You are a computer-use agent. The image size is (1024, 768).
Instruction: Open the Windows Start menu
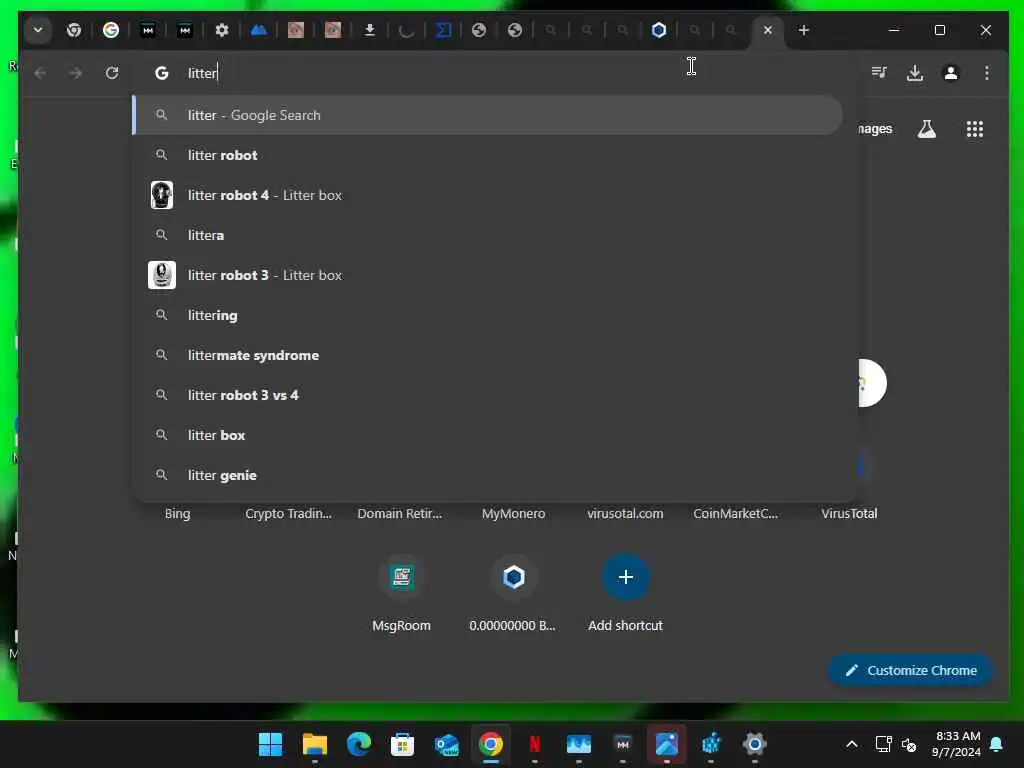tap(270, 744)
